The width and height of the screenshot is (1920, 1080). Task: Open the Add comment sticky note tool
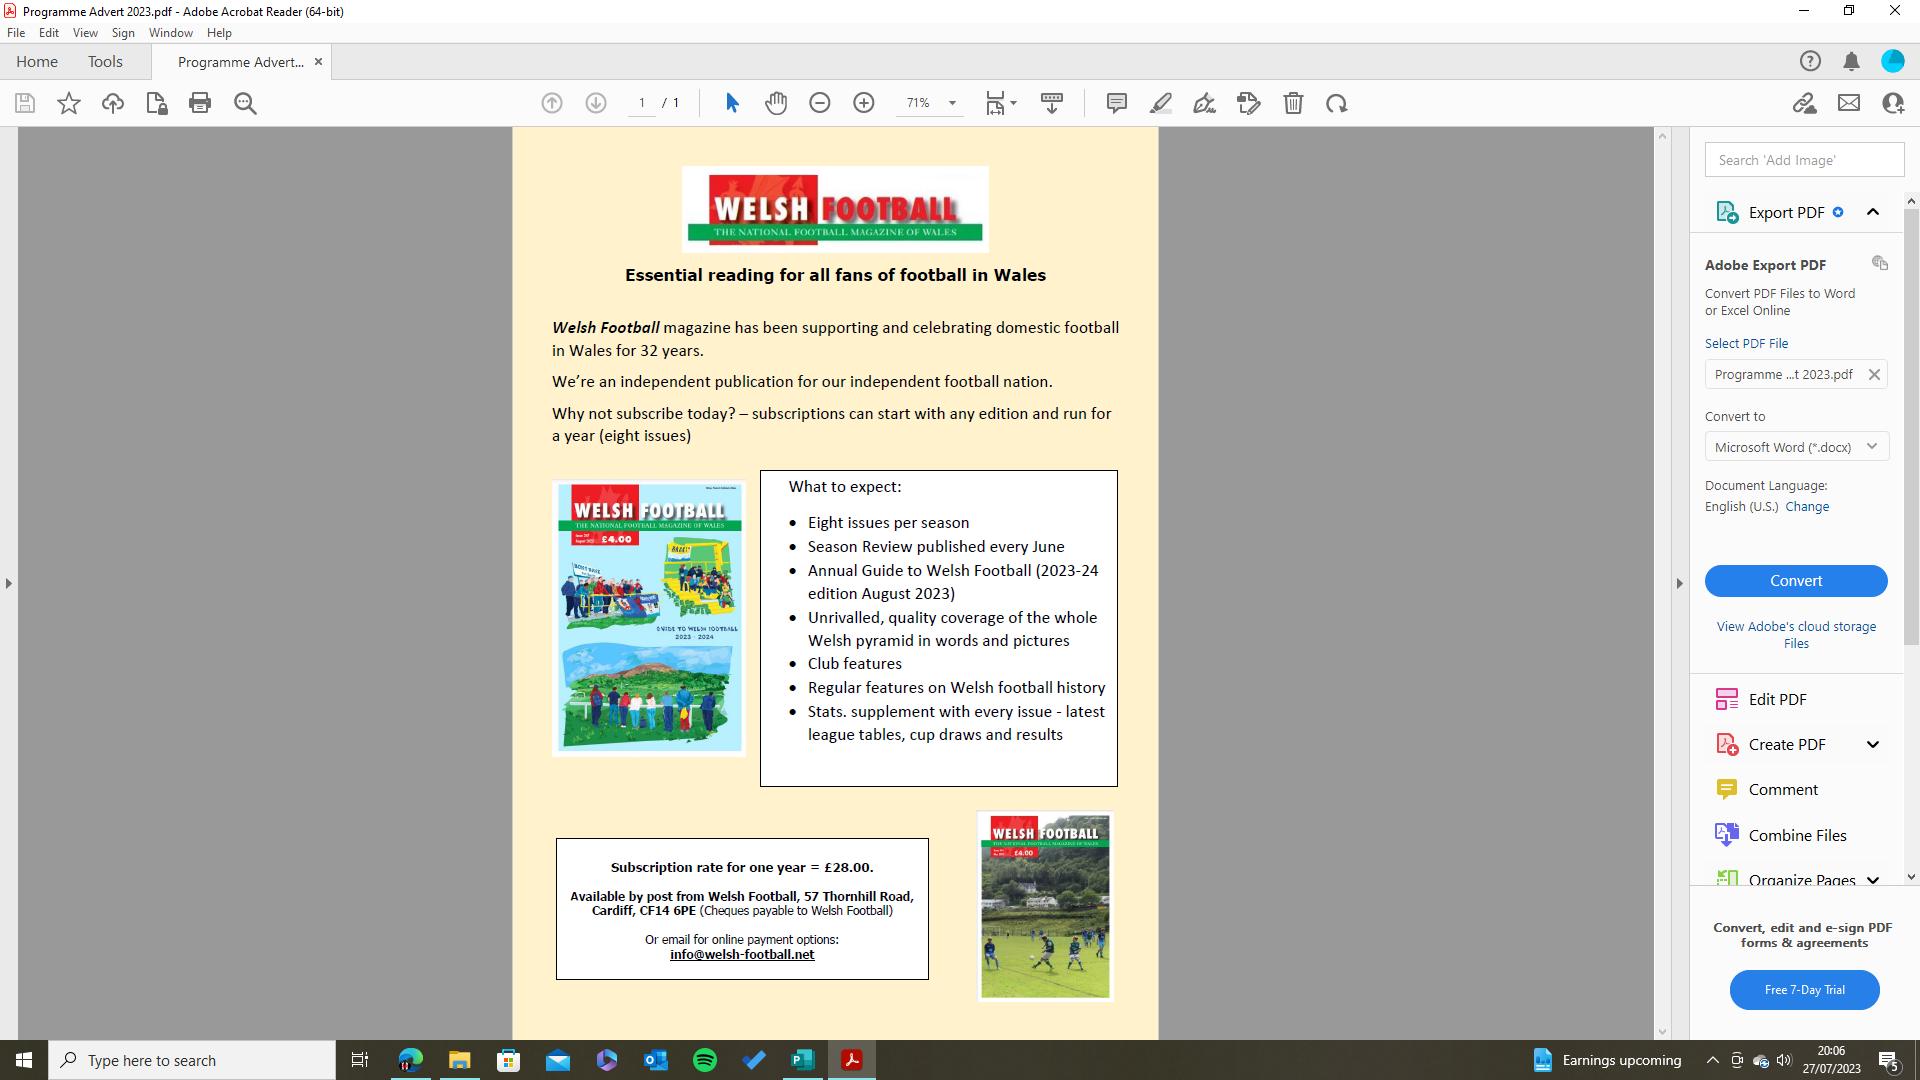pos(1117,103)
